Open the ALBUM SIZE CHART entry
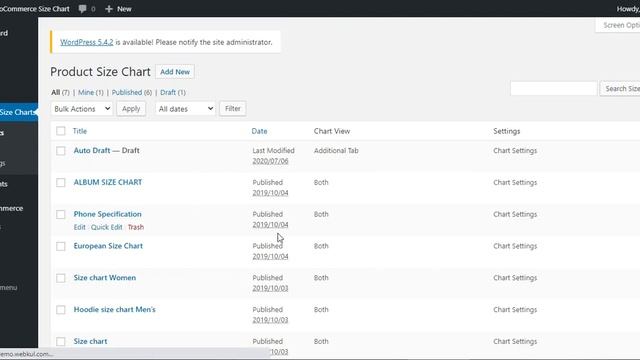This screenshot has height=360, width=640. pyautogui.click(x=108, y=182)
